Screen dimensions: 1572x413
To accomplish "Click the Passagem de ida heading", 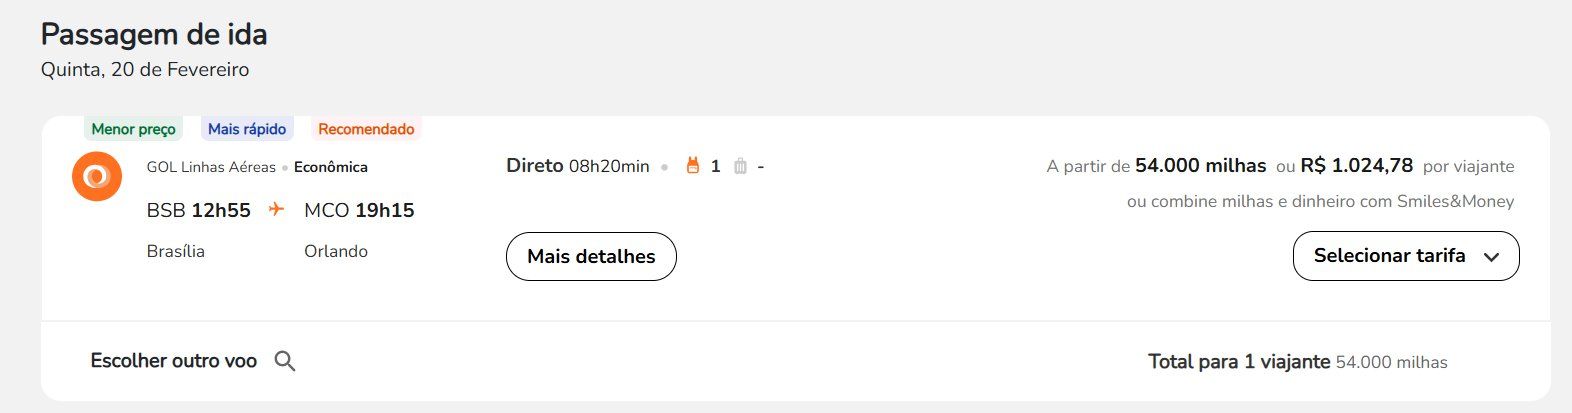I will [x=154, y=35].
